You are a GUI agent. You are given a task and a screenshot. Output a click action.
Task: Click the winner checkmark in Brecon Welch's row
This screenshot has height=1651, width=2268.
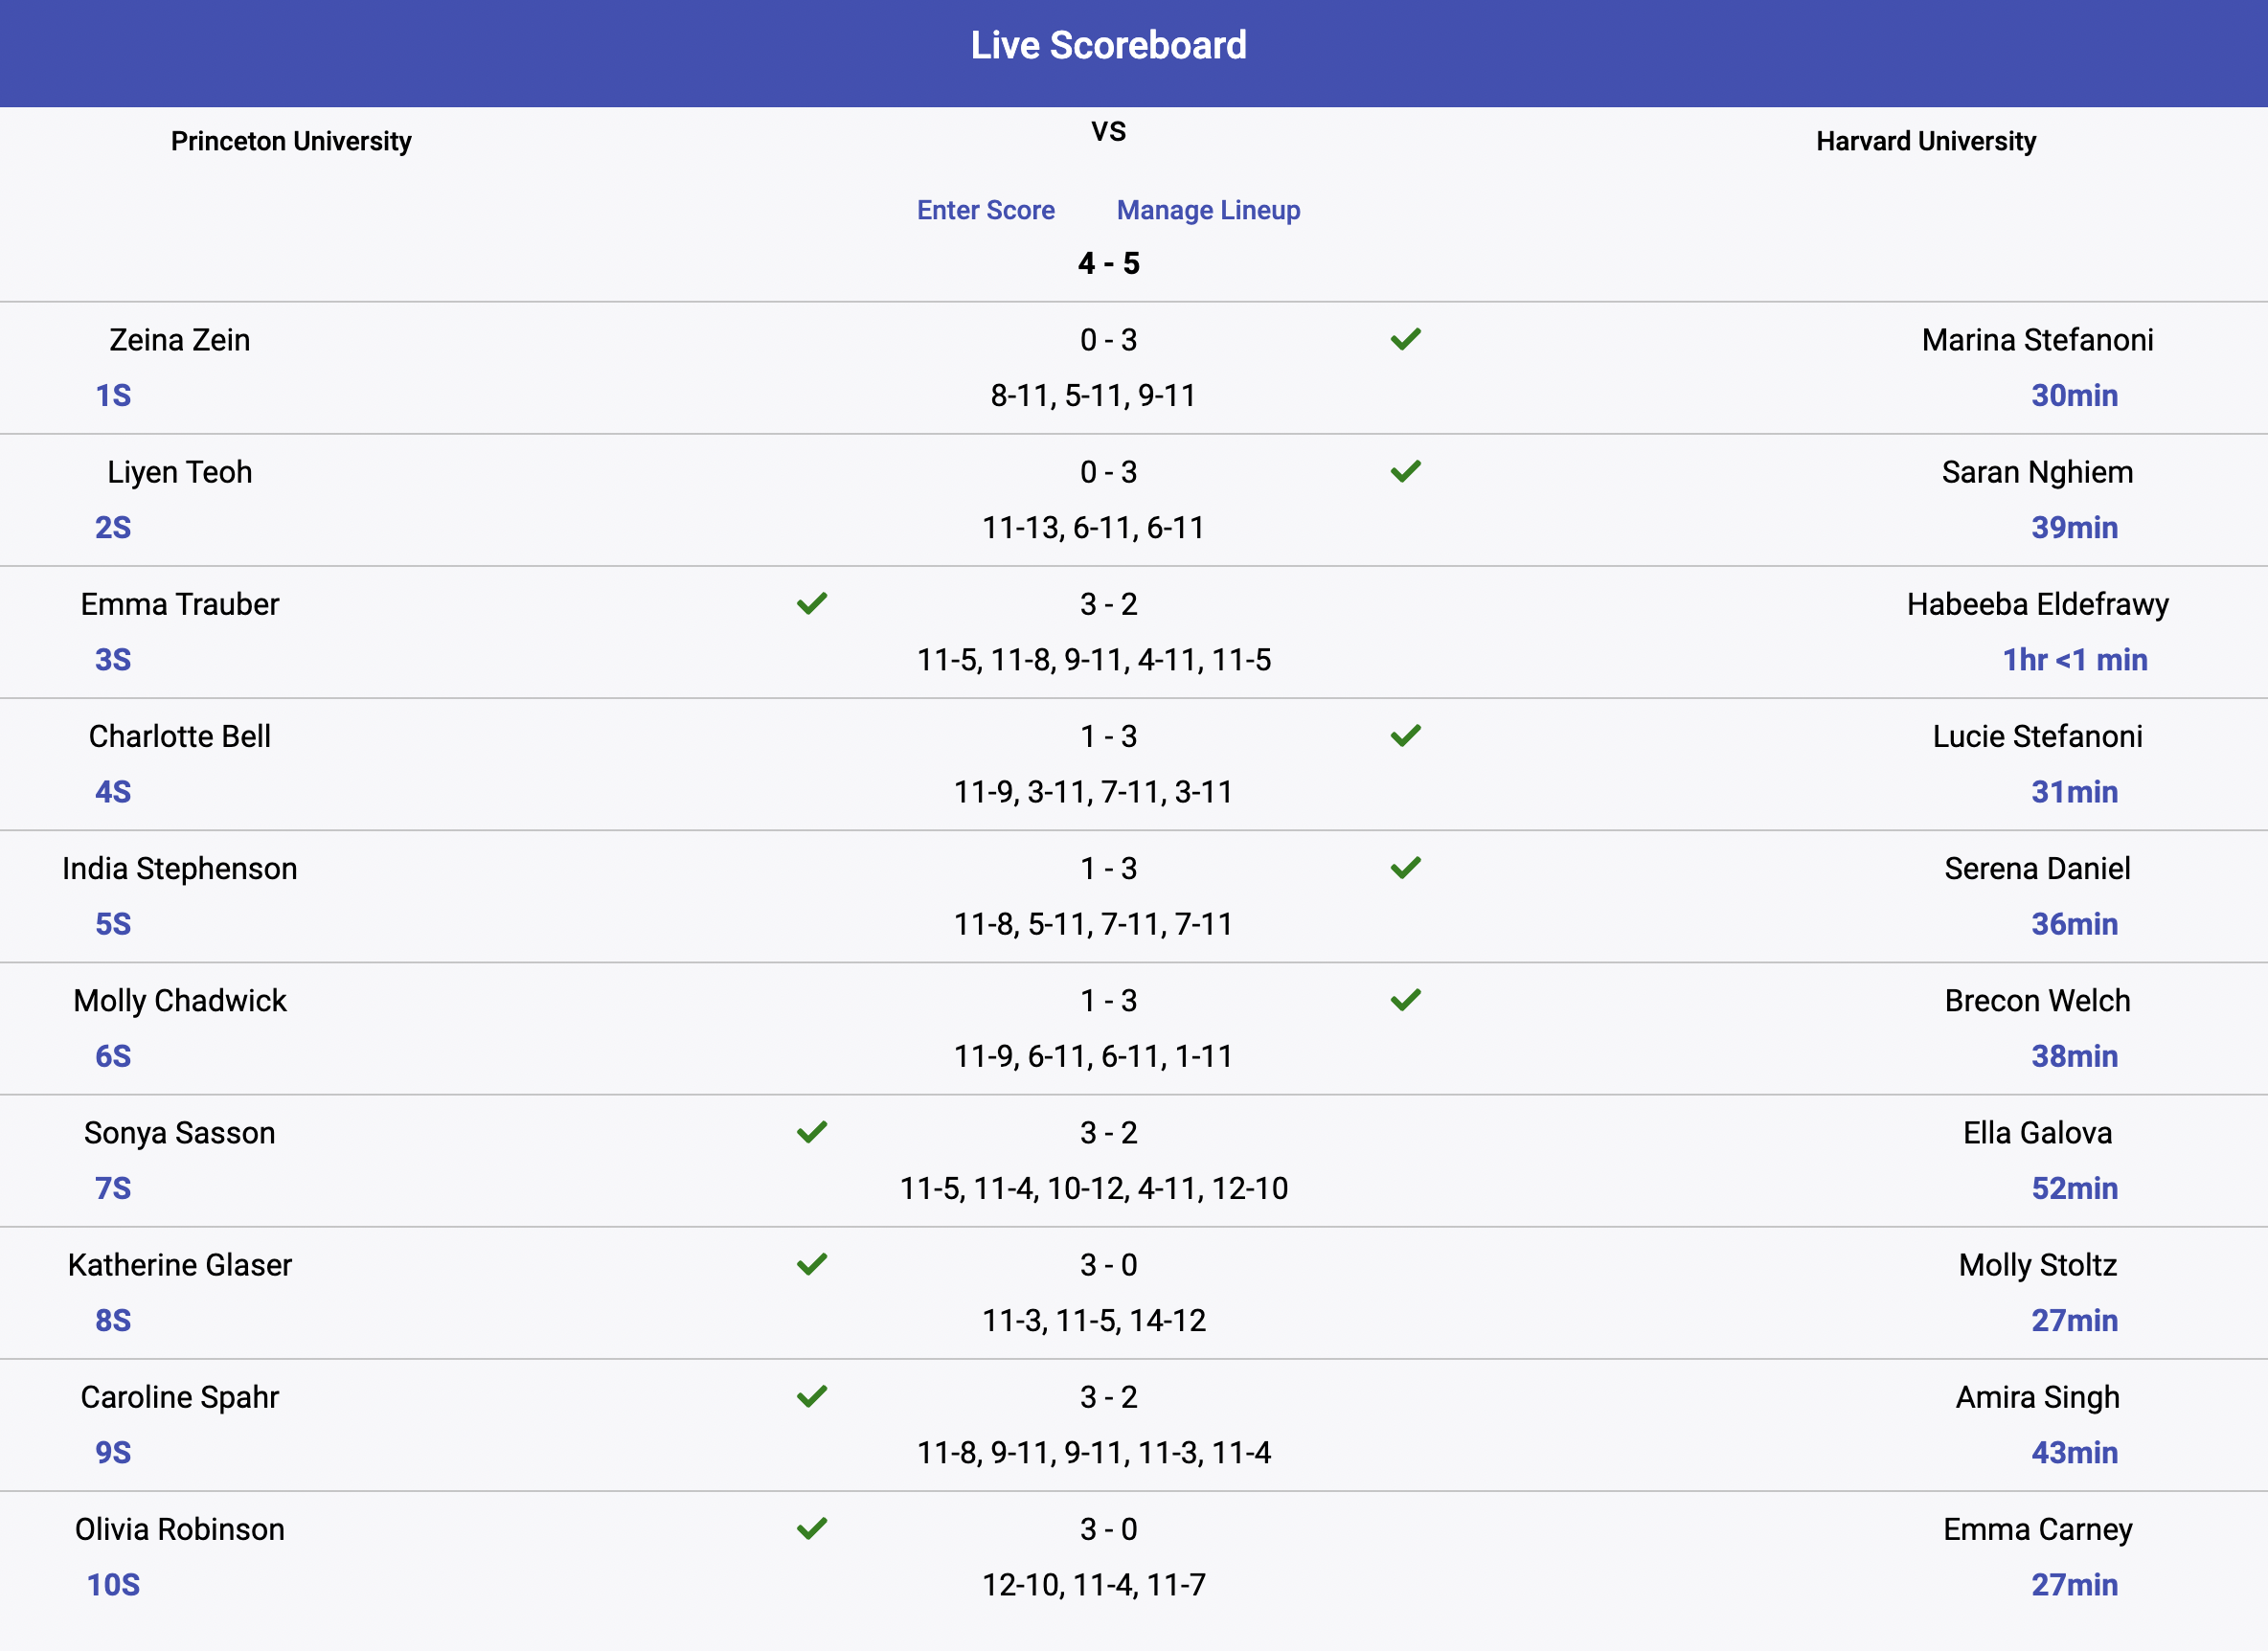click(1405, 1000)
